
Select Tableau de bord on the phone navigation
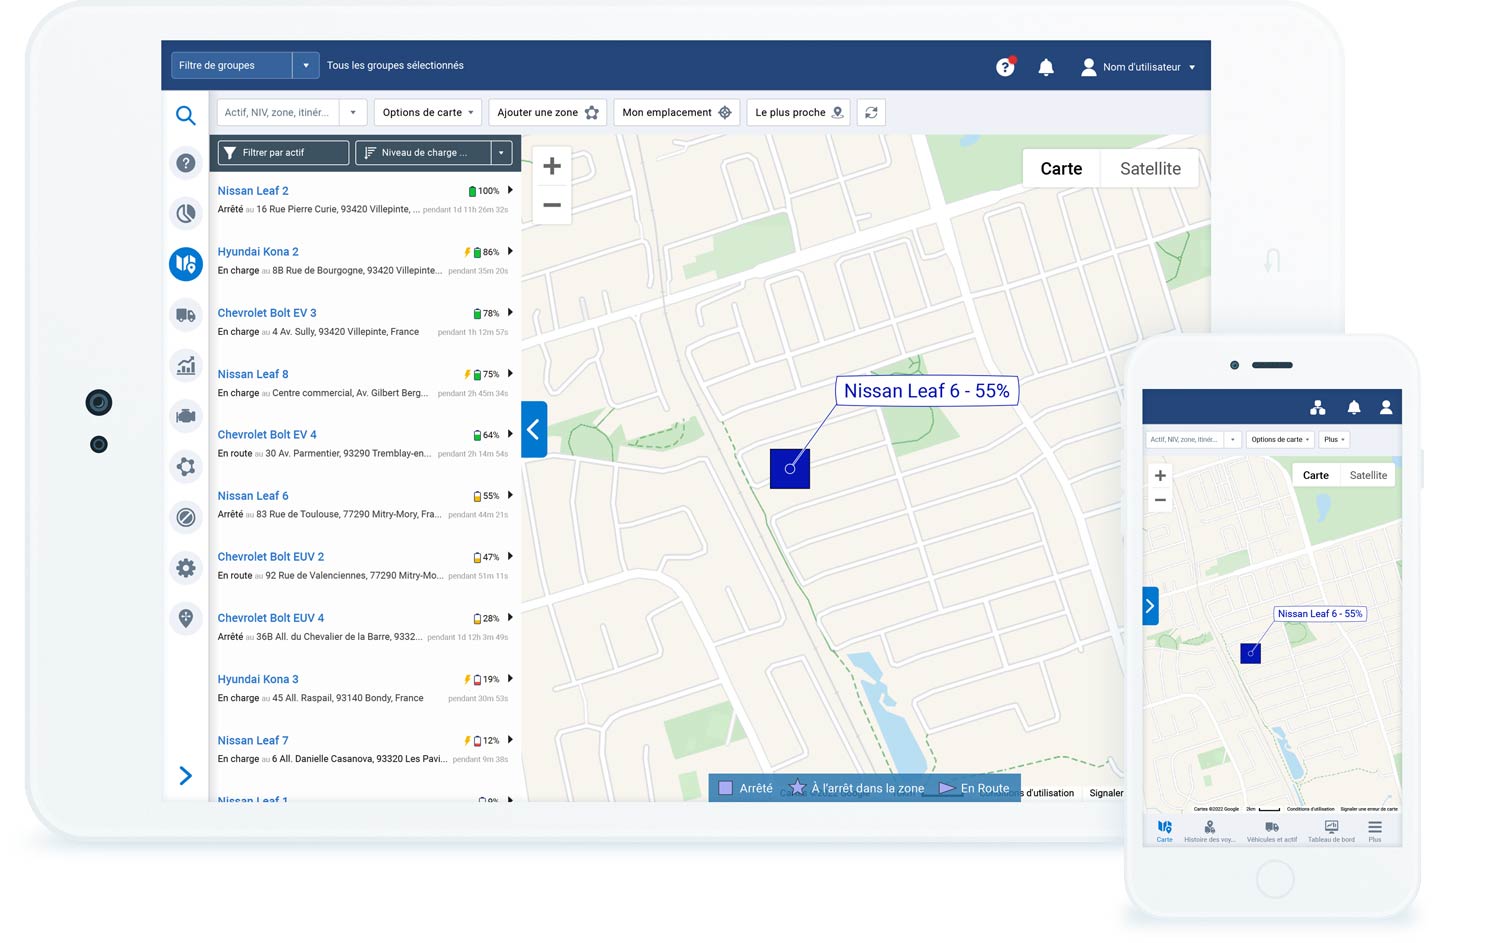point(1331,828)
